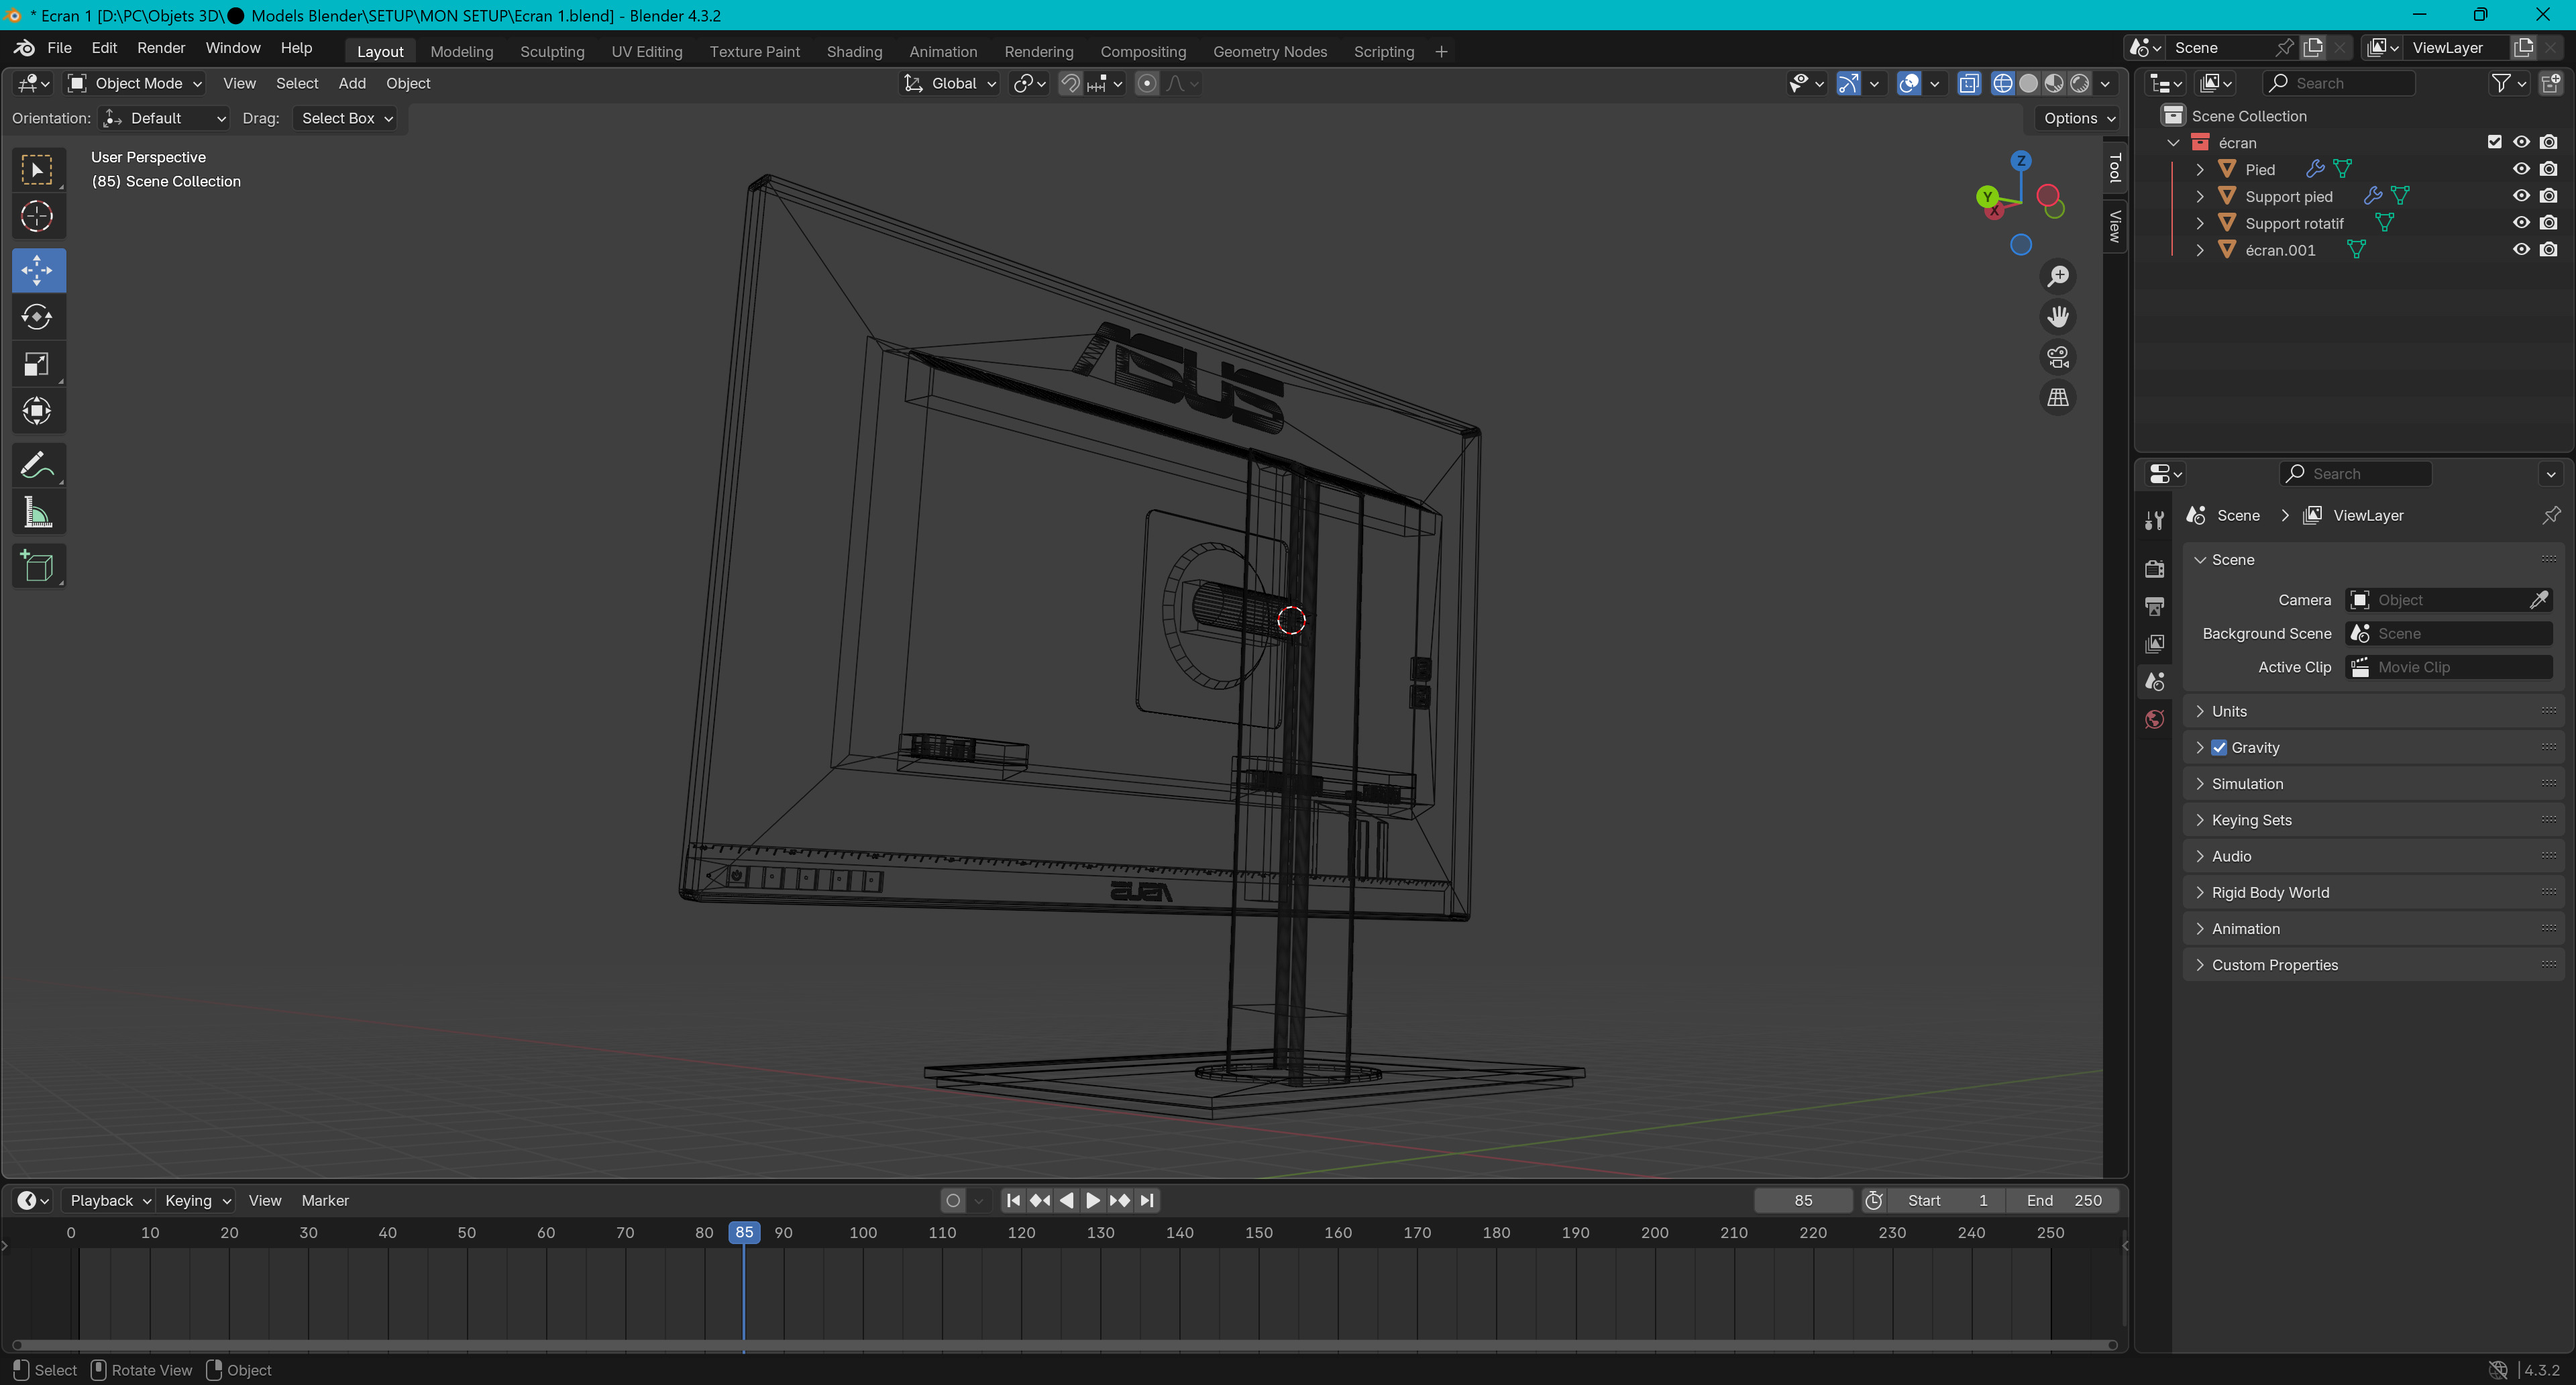Open the File menu
The width and height of the screenshot is (2576, 1385).
pyautogui.click(x=59, y=48)
